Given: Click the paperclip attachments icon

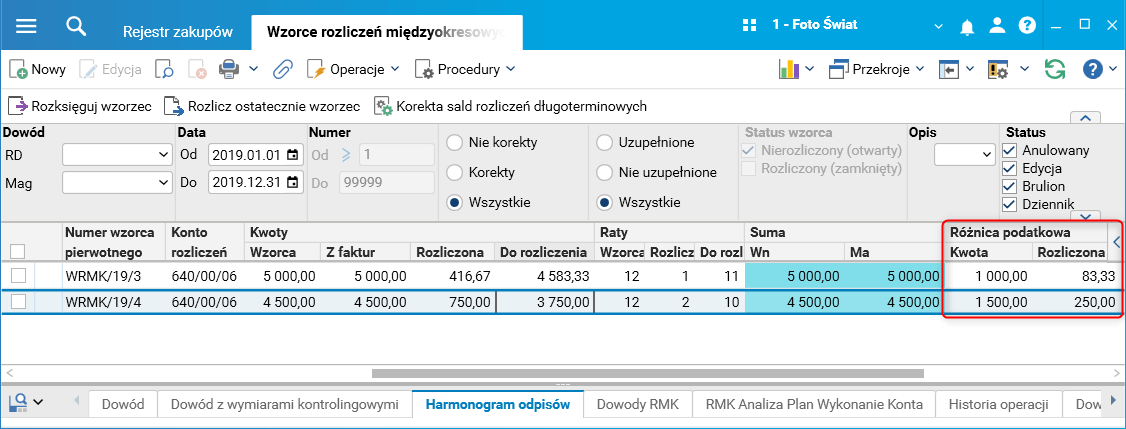Looking at the screenshot, I should (x=282, y=69).
